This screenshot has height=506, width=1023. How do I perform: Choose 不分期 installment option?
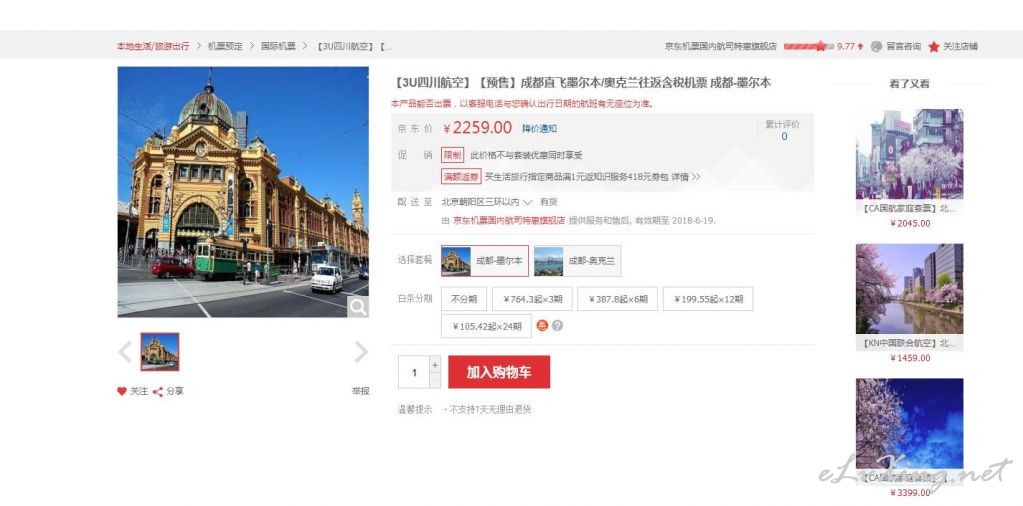point(464,299)
